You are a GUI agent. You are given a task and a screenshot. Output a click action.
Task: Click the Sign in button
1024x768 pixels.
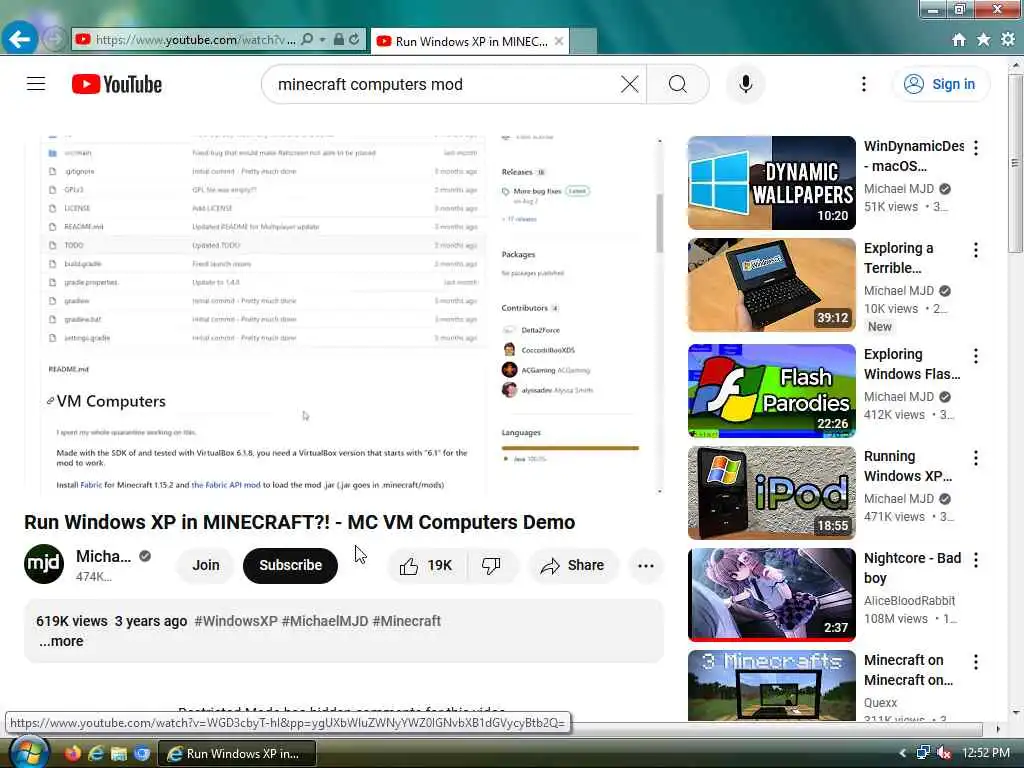click(x=940, y=84)
